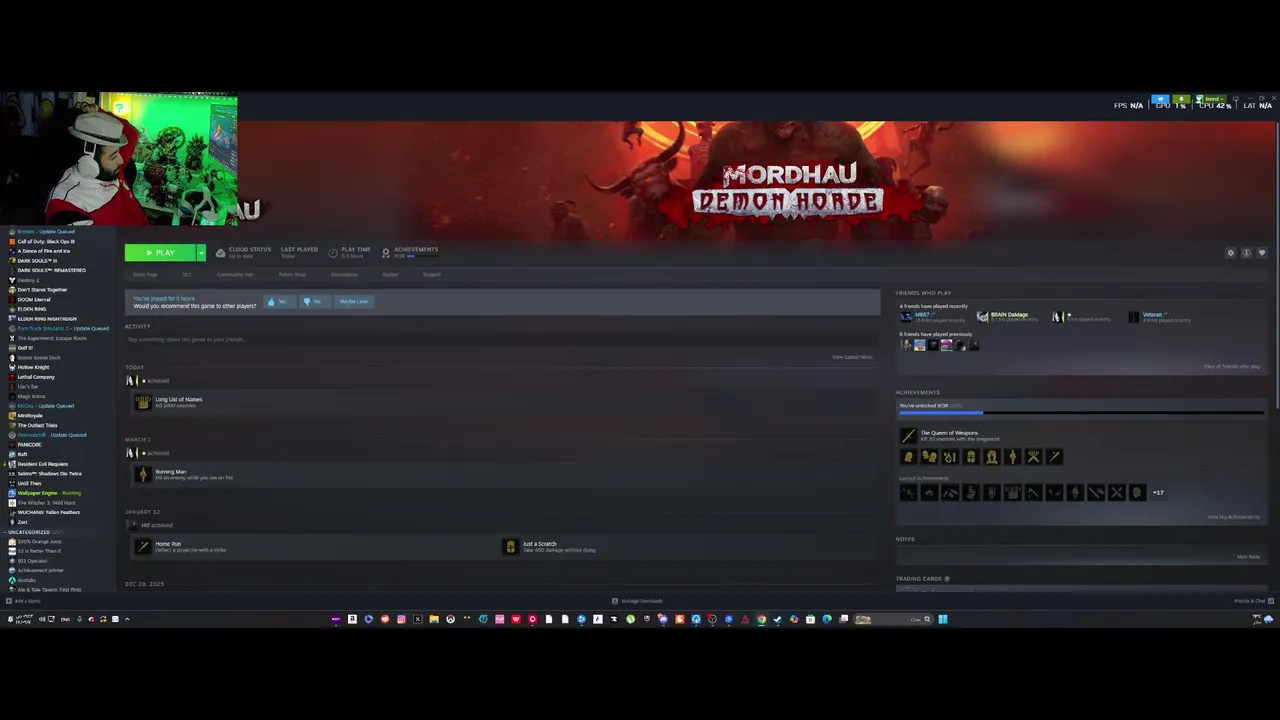The width and height of the screenshot is (1280, 720).
Task: Open game settings gear icon
Action: click(x=1231, y=253)
